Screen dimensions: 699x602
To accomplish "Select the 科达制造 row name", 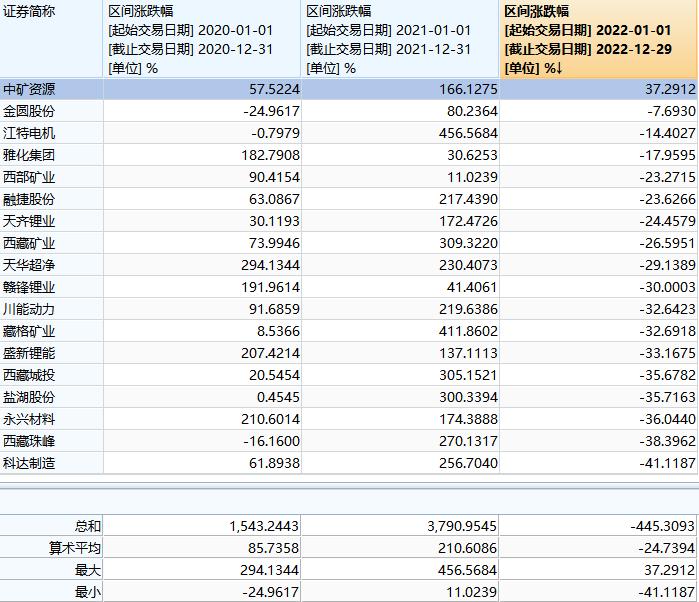I will (29, 463).
